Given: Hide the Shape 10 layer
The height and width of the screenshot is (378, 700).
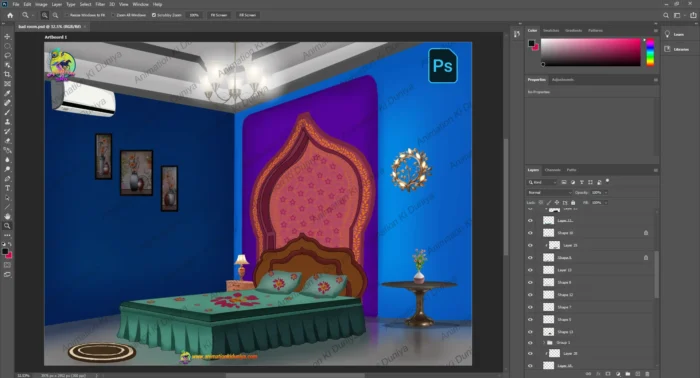Looking at the screenshot, I should coord(530,233).
